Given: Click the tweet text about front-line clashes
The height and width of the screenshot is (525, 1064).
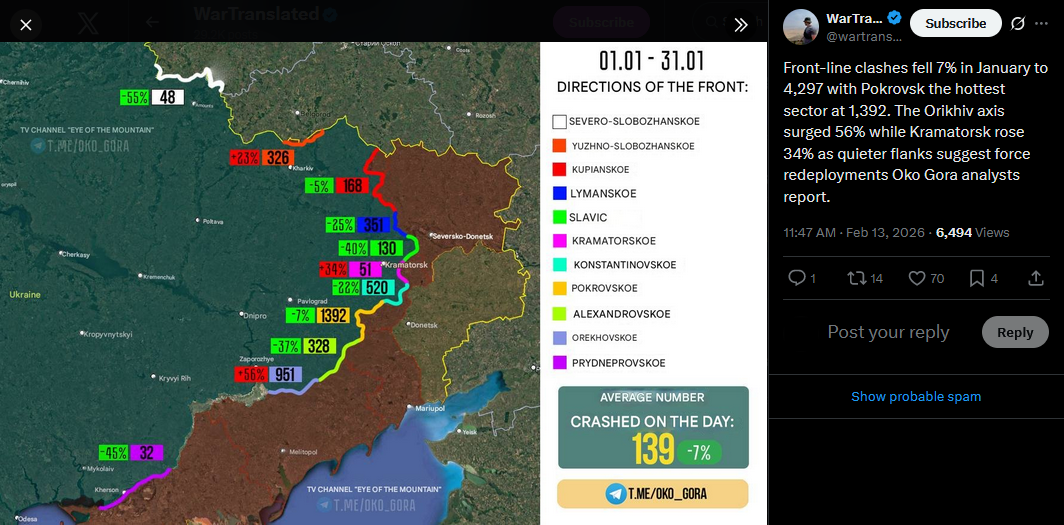Looking at the screenshot, I should click(916, 133).
